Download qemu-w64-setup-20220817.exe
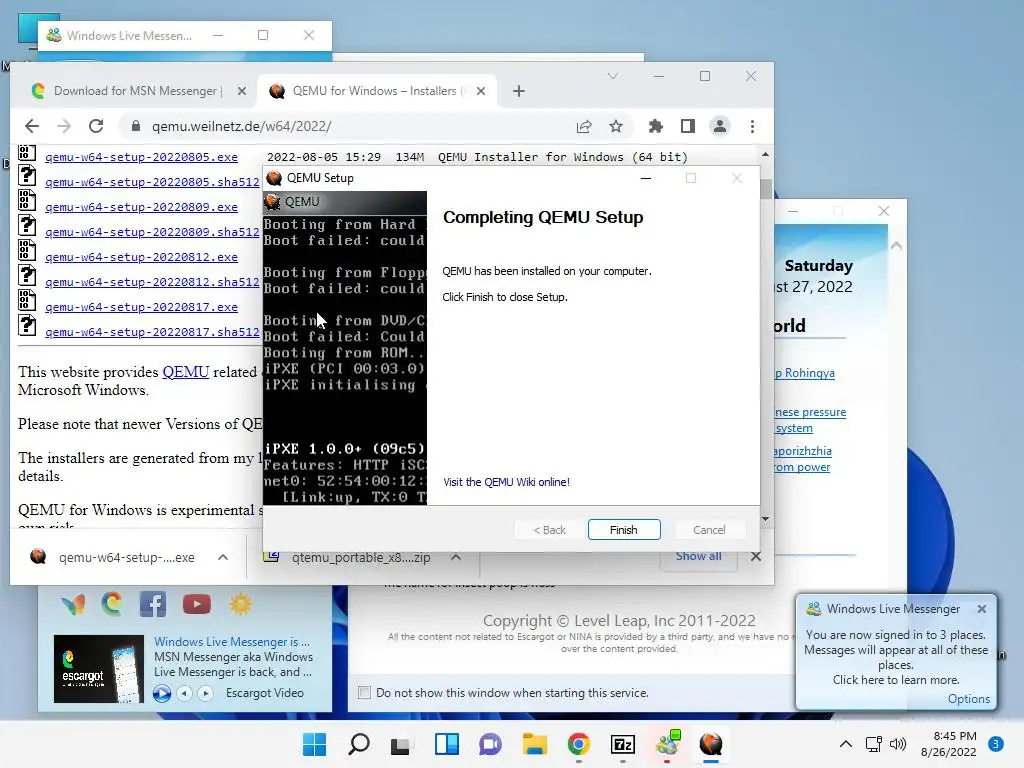The width and height of the screenshot is (1024, 768). tap(141, 307)
